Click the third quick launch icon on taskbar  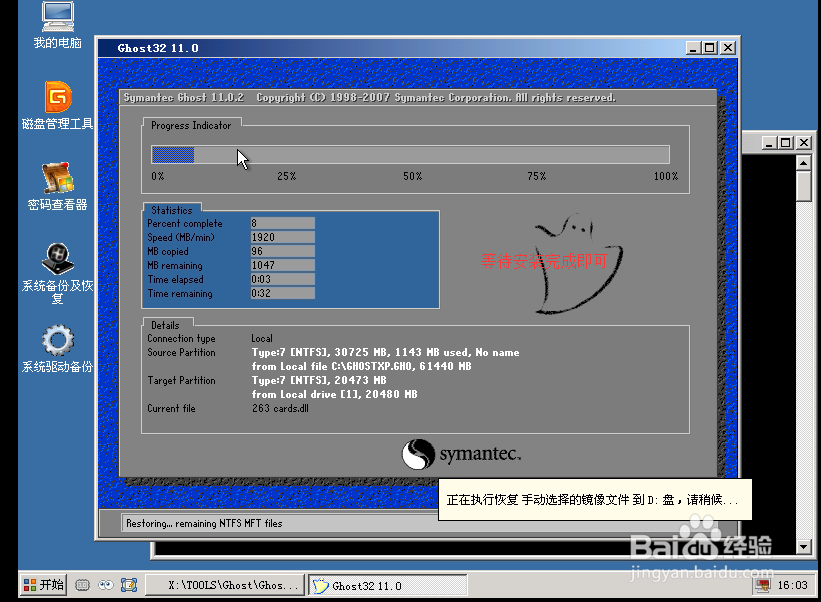(129, 585)
